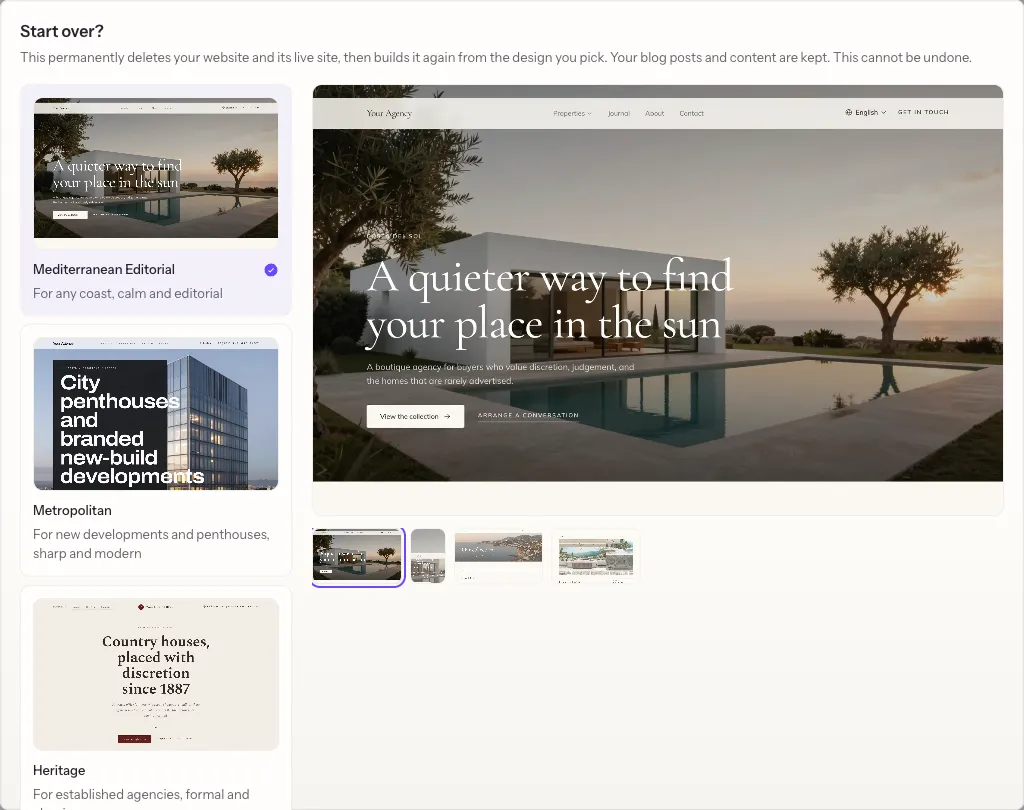
Task: Click "For new developments and penthouses" description
Action: tap(152, 543)
